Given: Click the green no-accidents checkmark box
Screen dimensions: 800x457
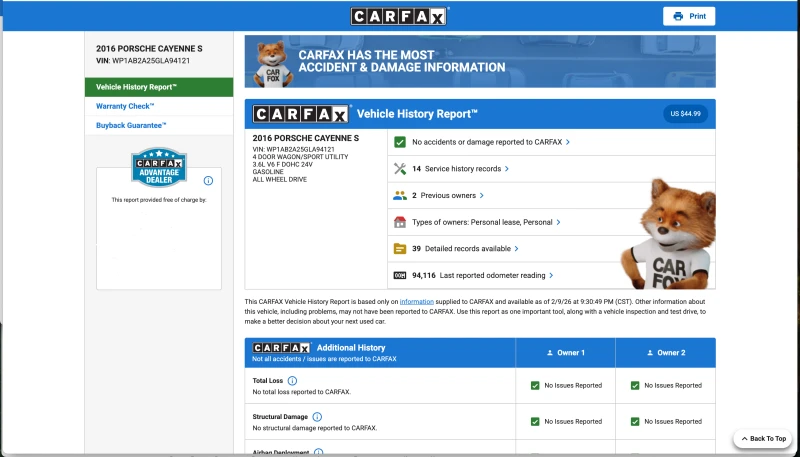Looking at the screenshot, I should click(x=400, y=142).
